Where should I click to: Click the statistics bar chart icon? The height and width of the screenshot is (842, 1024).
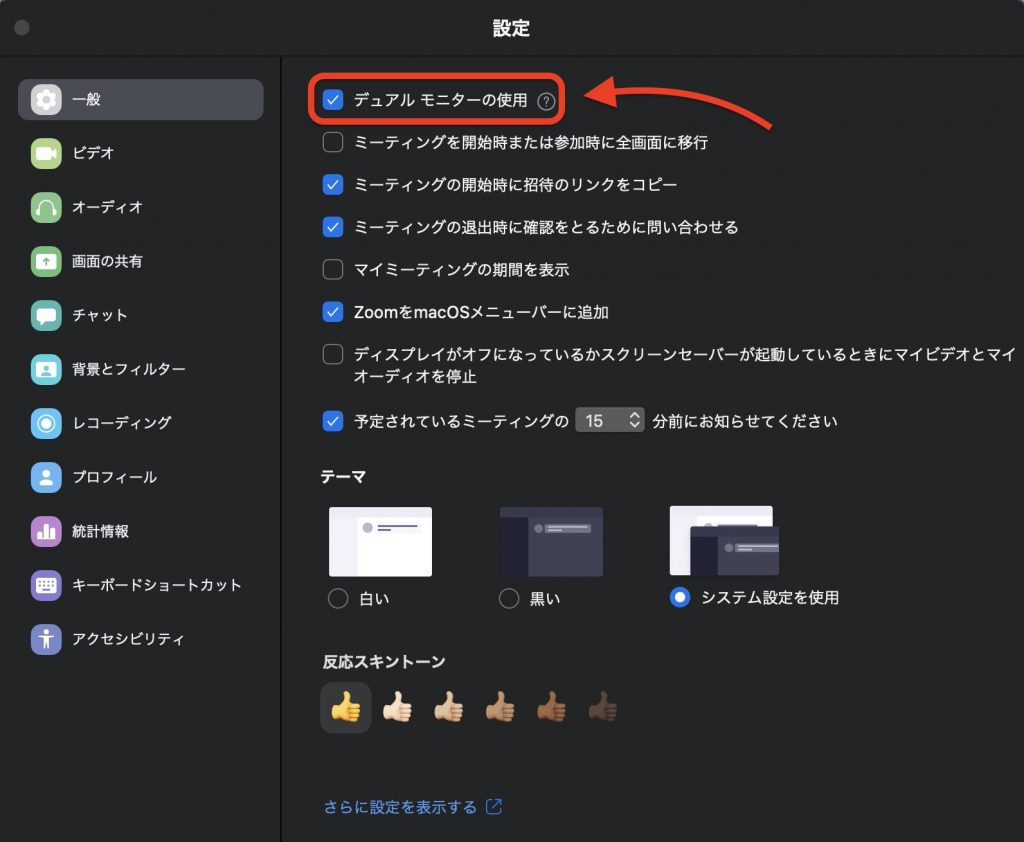click(46, 531)
